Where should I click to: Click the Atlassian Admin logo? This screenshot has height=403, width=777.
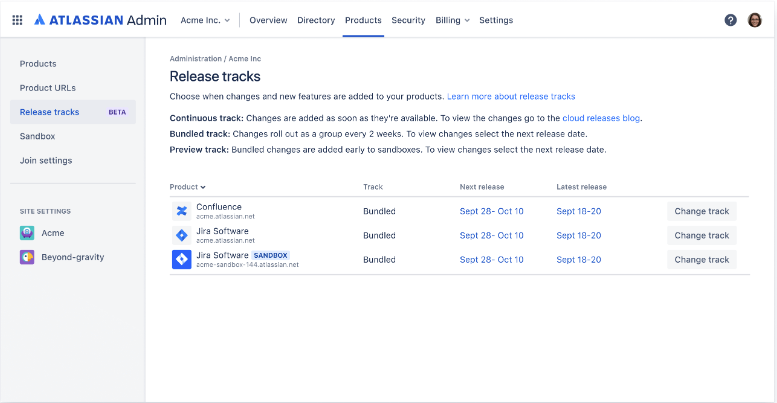100,20
